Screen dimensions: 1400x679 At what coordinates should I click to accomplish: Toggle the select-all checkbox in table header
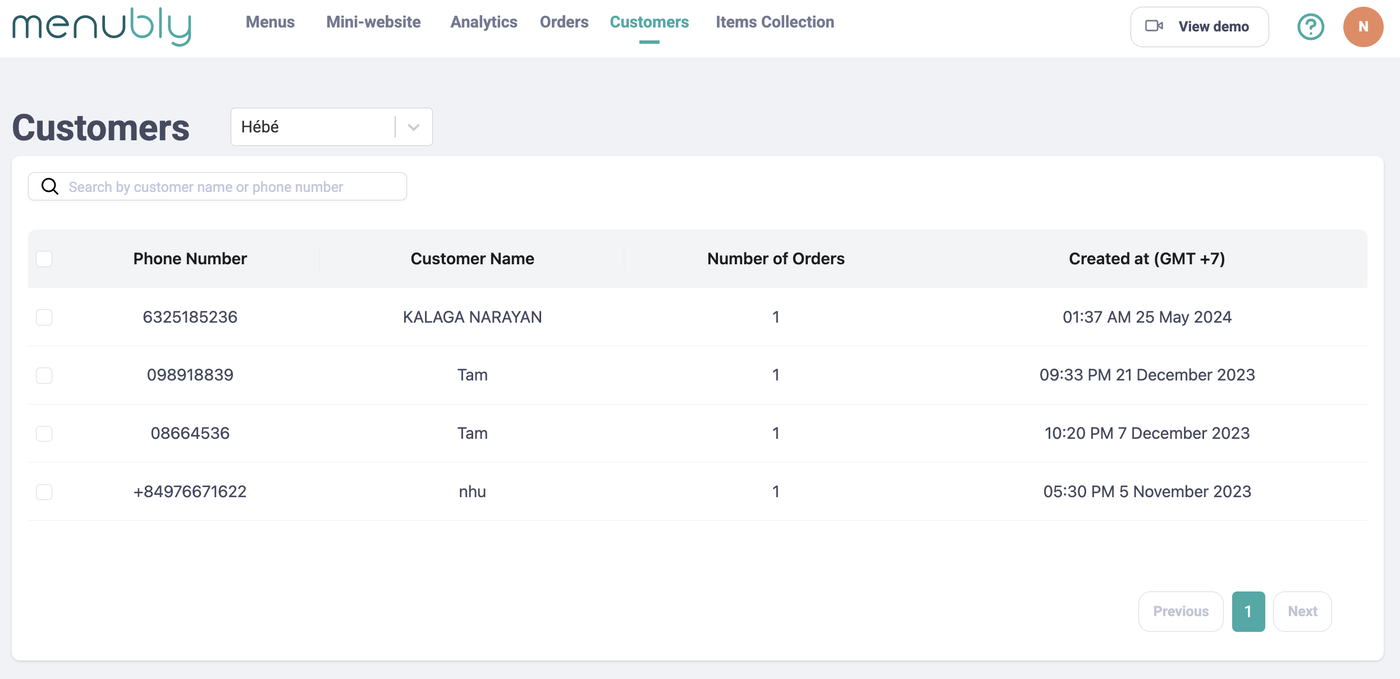tap(44, 259)
